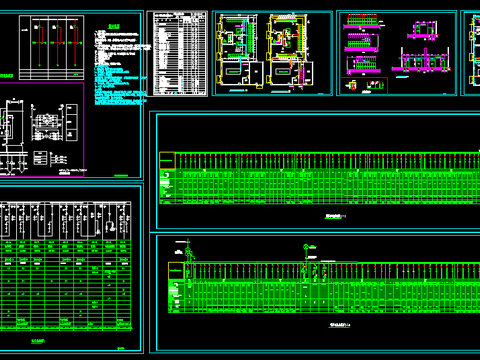Click the magenta section elevation drawing
This screenshot has height=360, width=480.
pyautogui.click(x=422, y=60)
